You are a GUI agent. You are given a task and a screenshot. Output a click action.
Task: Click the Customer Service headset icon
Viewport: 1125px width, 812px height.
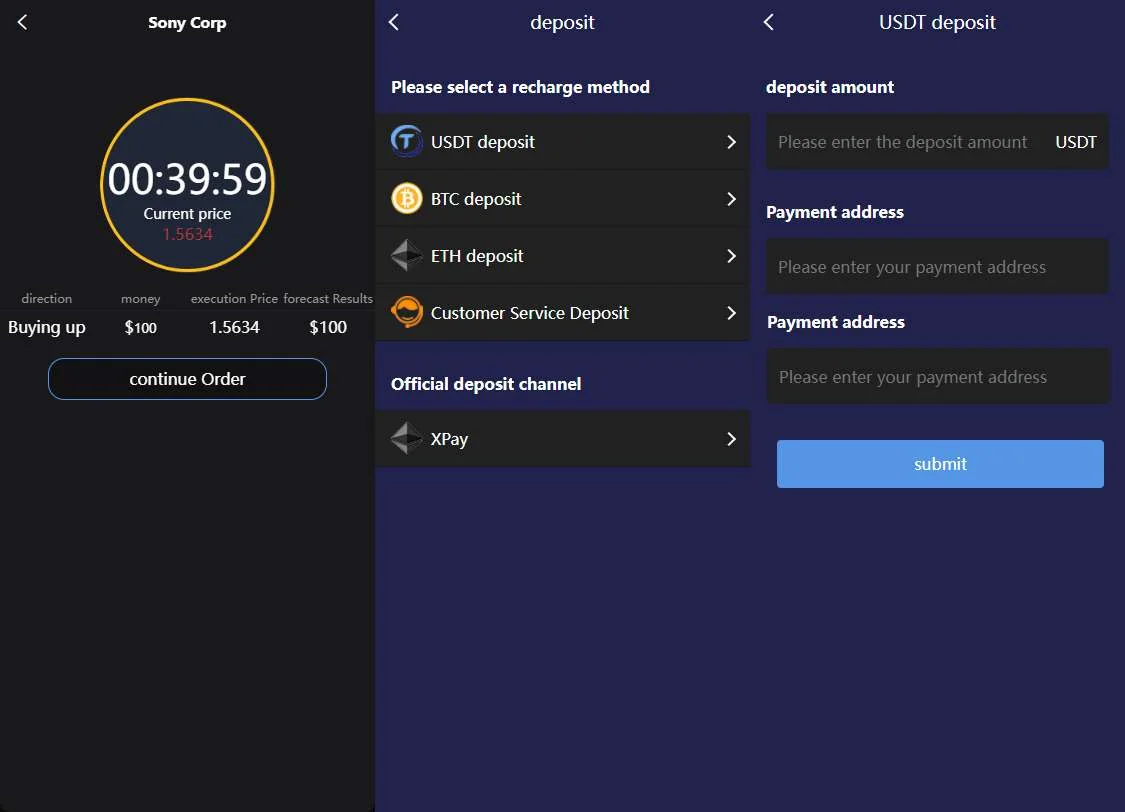tap(407, 313)
